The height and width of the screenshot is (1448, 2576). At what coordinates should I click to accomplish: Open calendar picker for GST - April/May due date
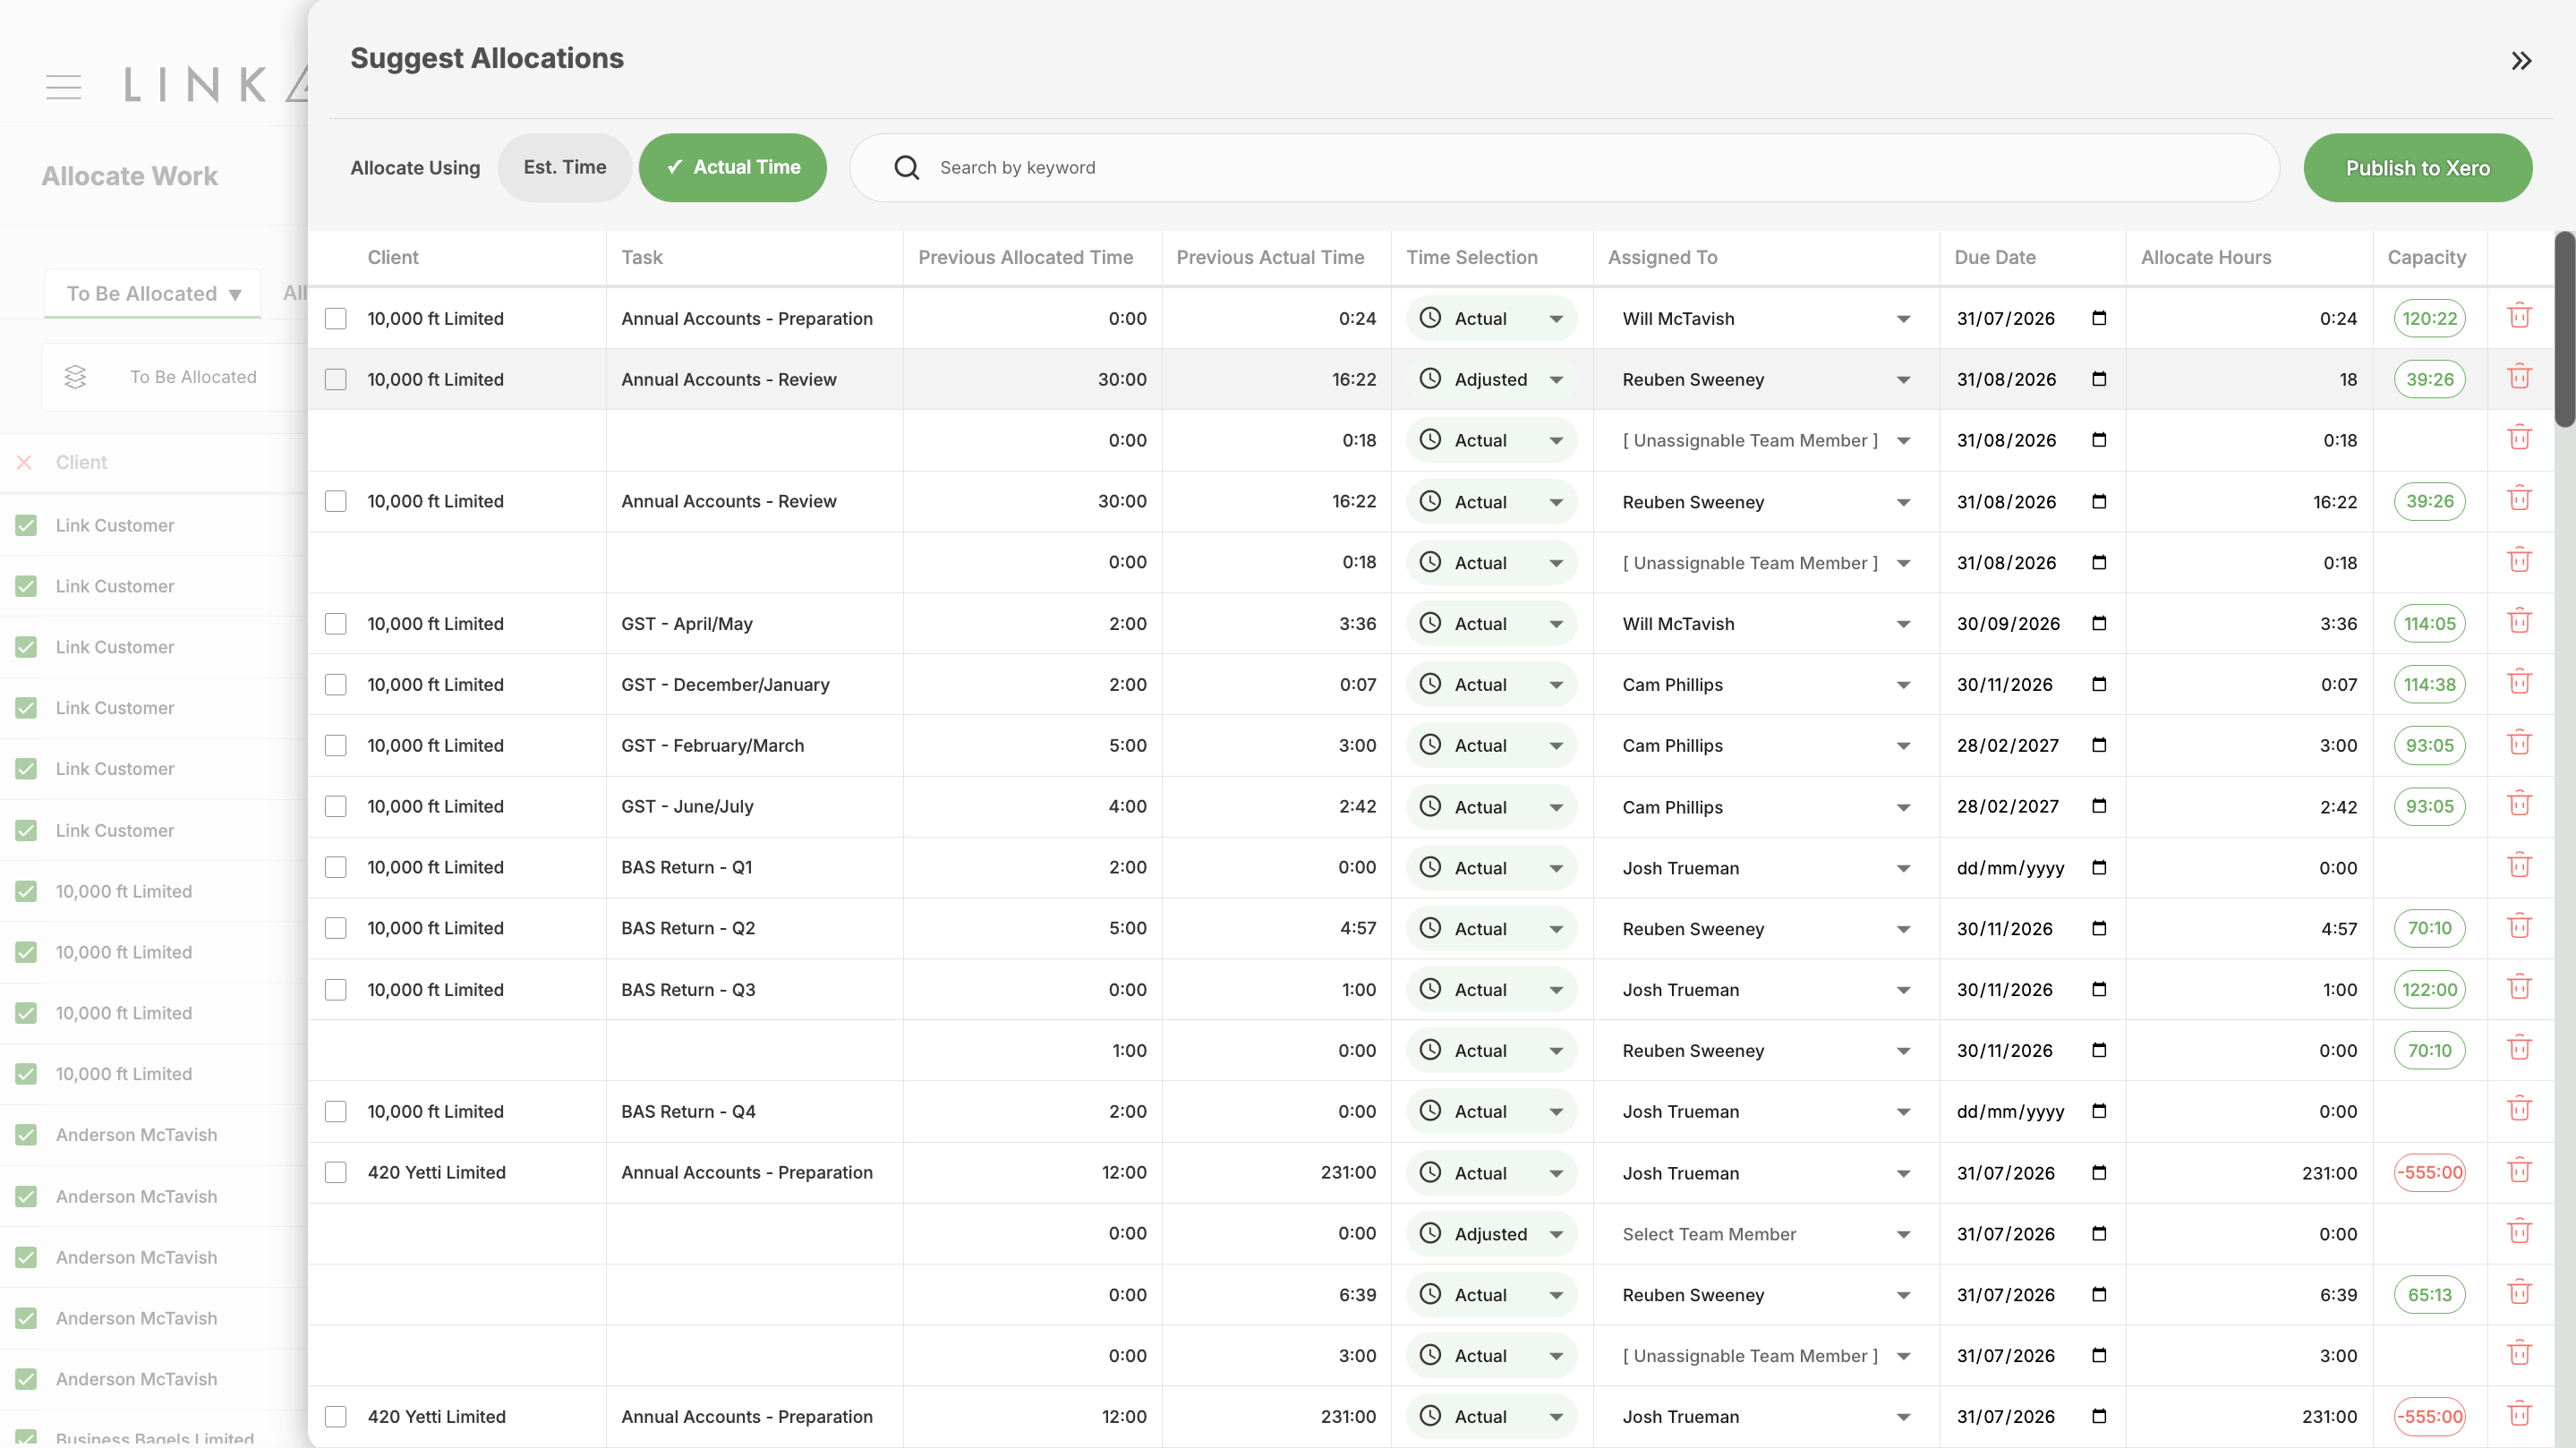coord(2099,623)
